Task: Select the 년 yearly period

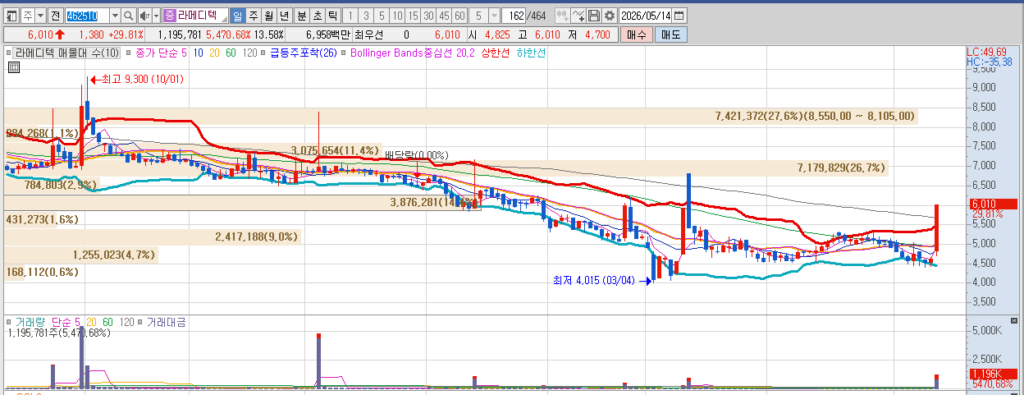Action: [285, 16]
